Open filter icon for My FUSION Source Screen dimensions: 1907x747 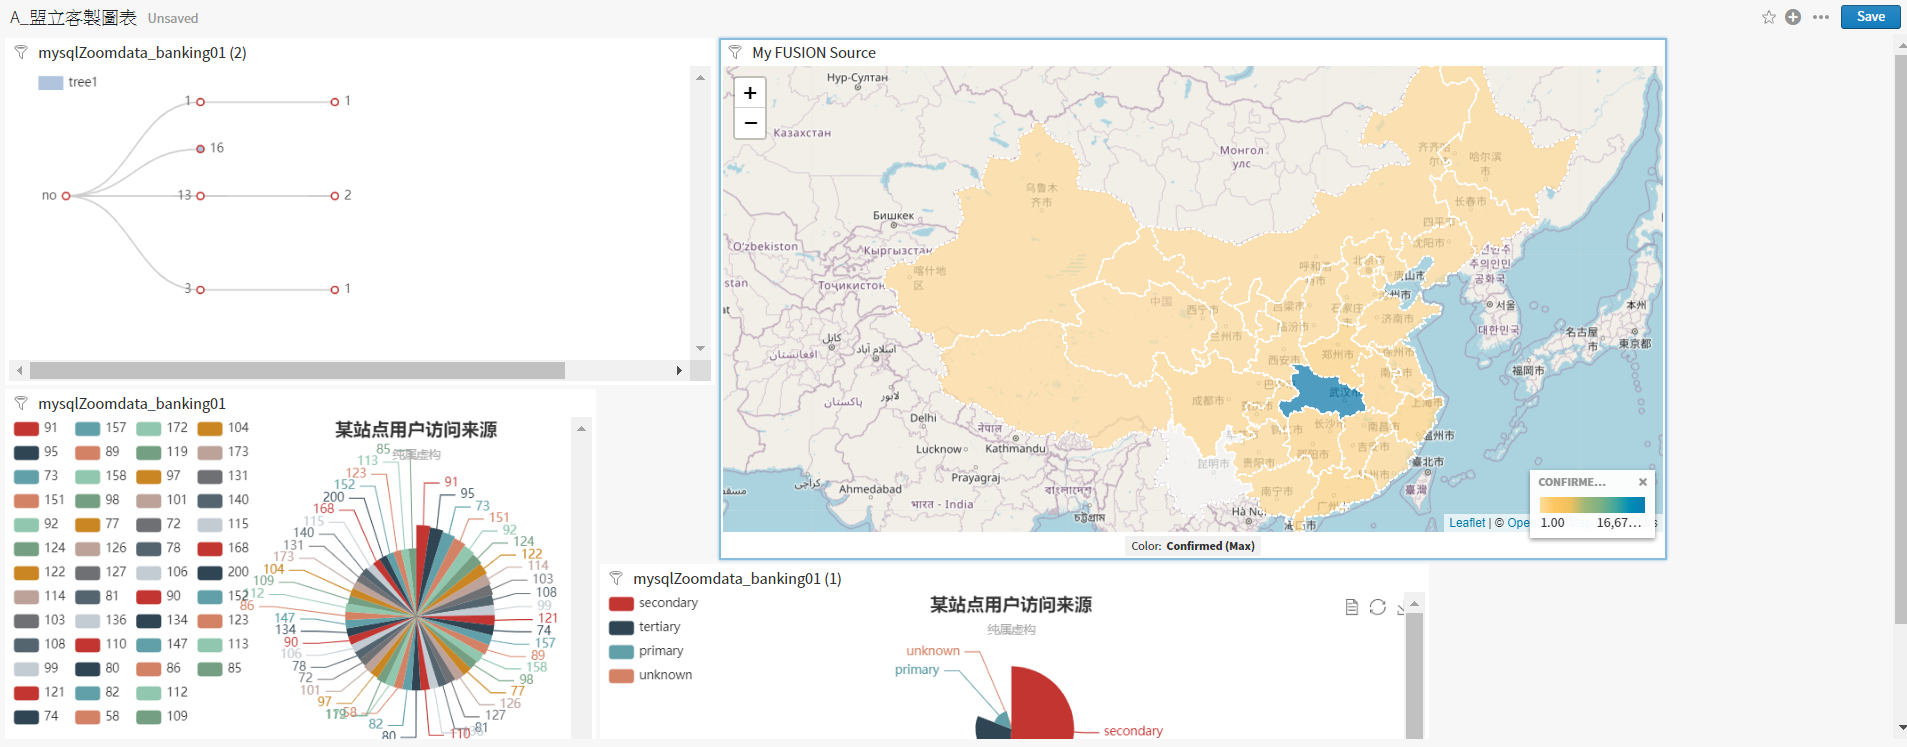[x=735, y=52]
